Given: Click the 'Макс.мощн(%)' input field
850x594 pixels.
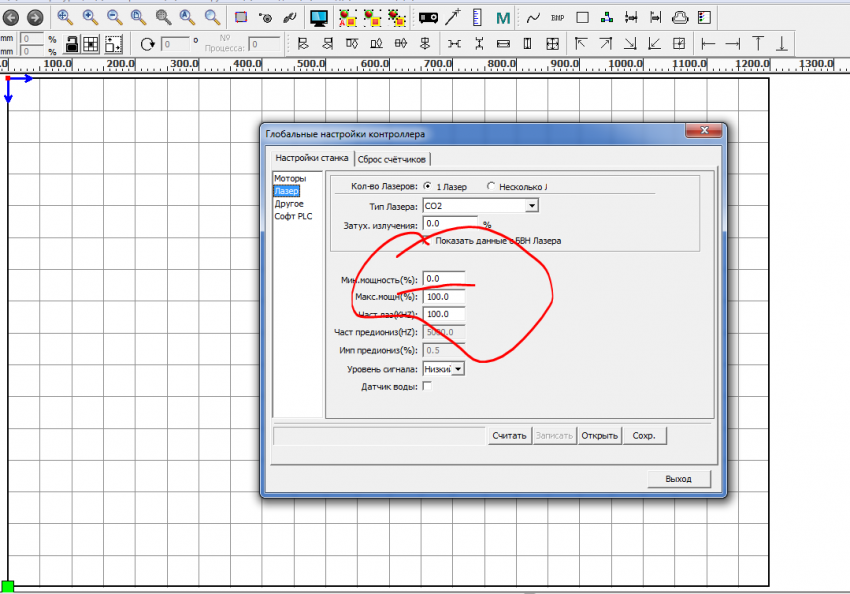Looking at the screenshot, I should 444,297.
